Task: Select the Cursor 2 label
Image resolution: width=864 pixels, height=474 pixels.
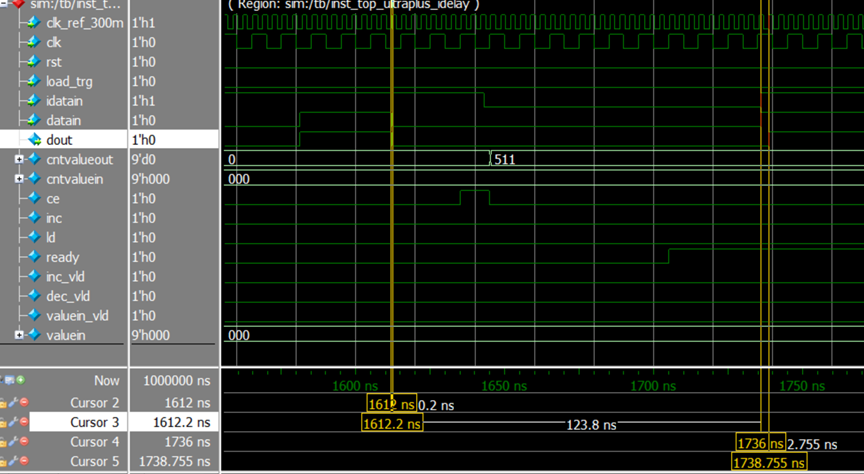Action: coord(94,403)
